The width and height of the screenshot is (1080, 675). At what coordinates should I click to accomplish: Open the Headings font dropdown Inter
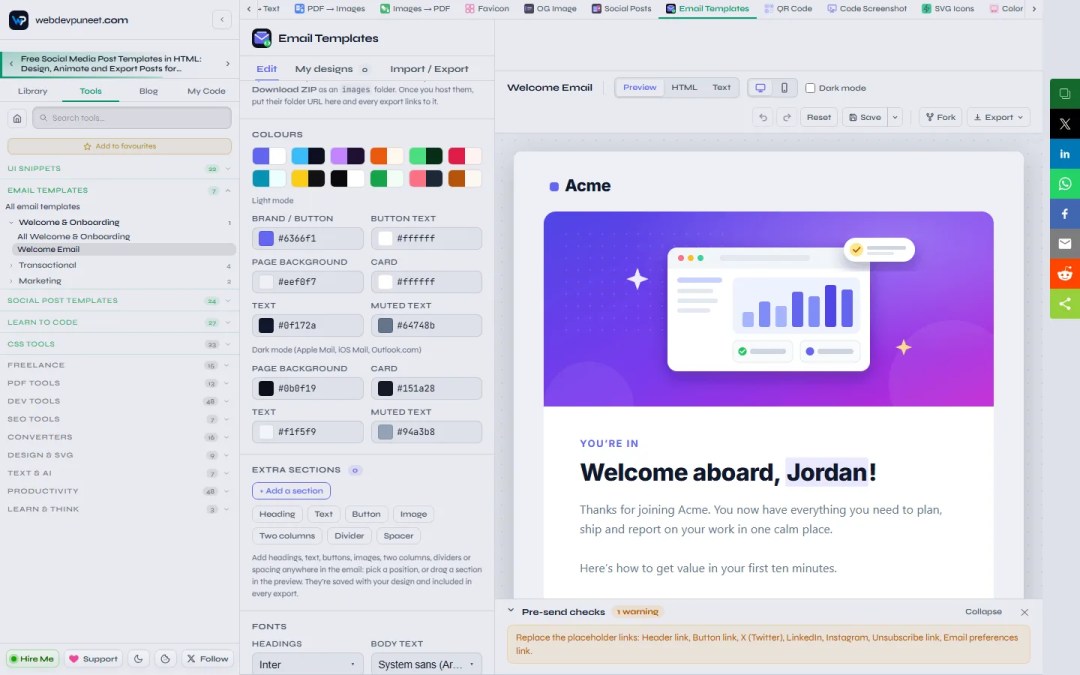[x=307, y=664]
